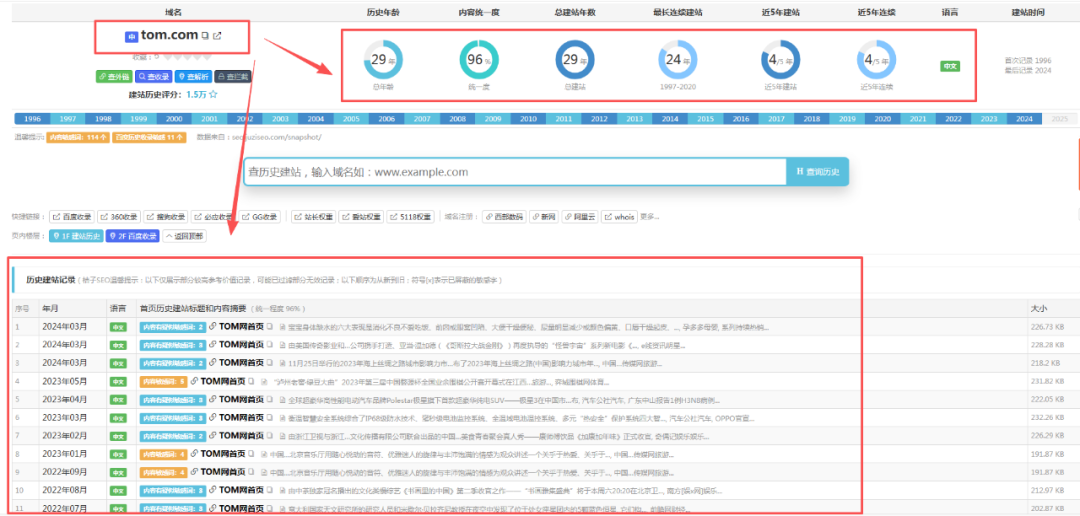Click document icon in the 2023年03月 row

pos(283,417)
